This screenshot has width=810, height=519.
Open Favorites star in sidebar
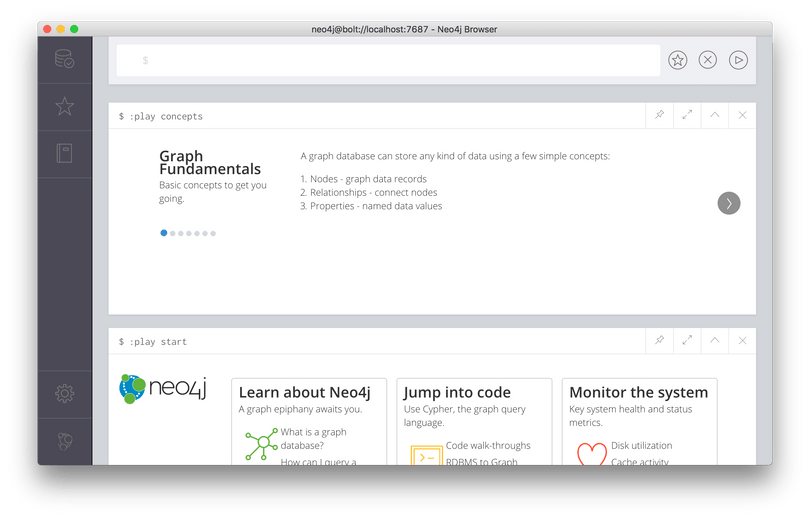click(65, 106)
